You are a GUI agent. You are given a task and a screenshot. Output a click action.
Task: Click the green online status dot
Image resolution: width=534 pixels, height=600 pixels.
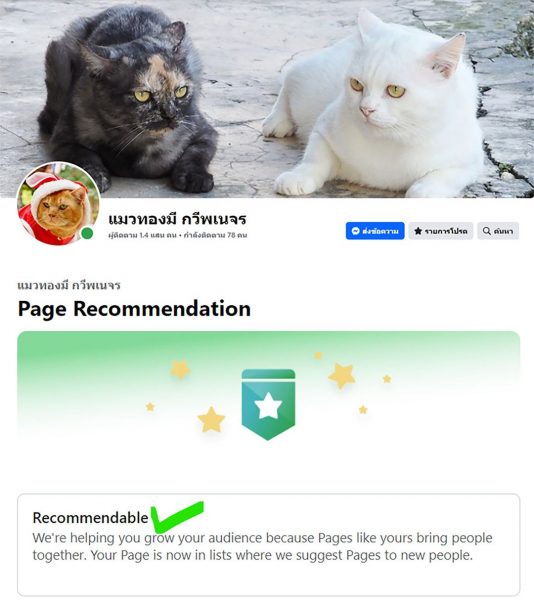[x=87, y=233]
